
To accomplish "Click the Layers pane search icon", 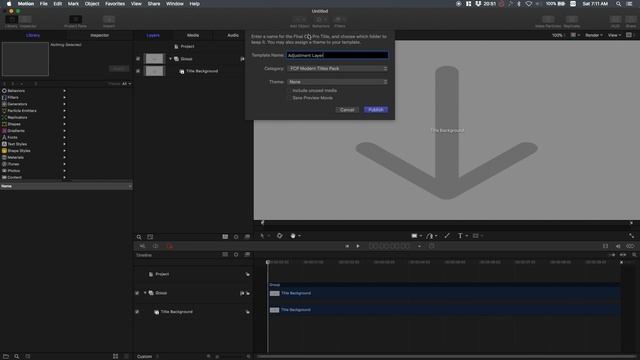I will pos(139,237).
